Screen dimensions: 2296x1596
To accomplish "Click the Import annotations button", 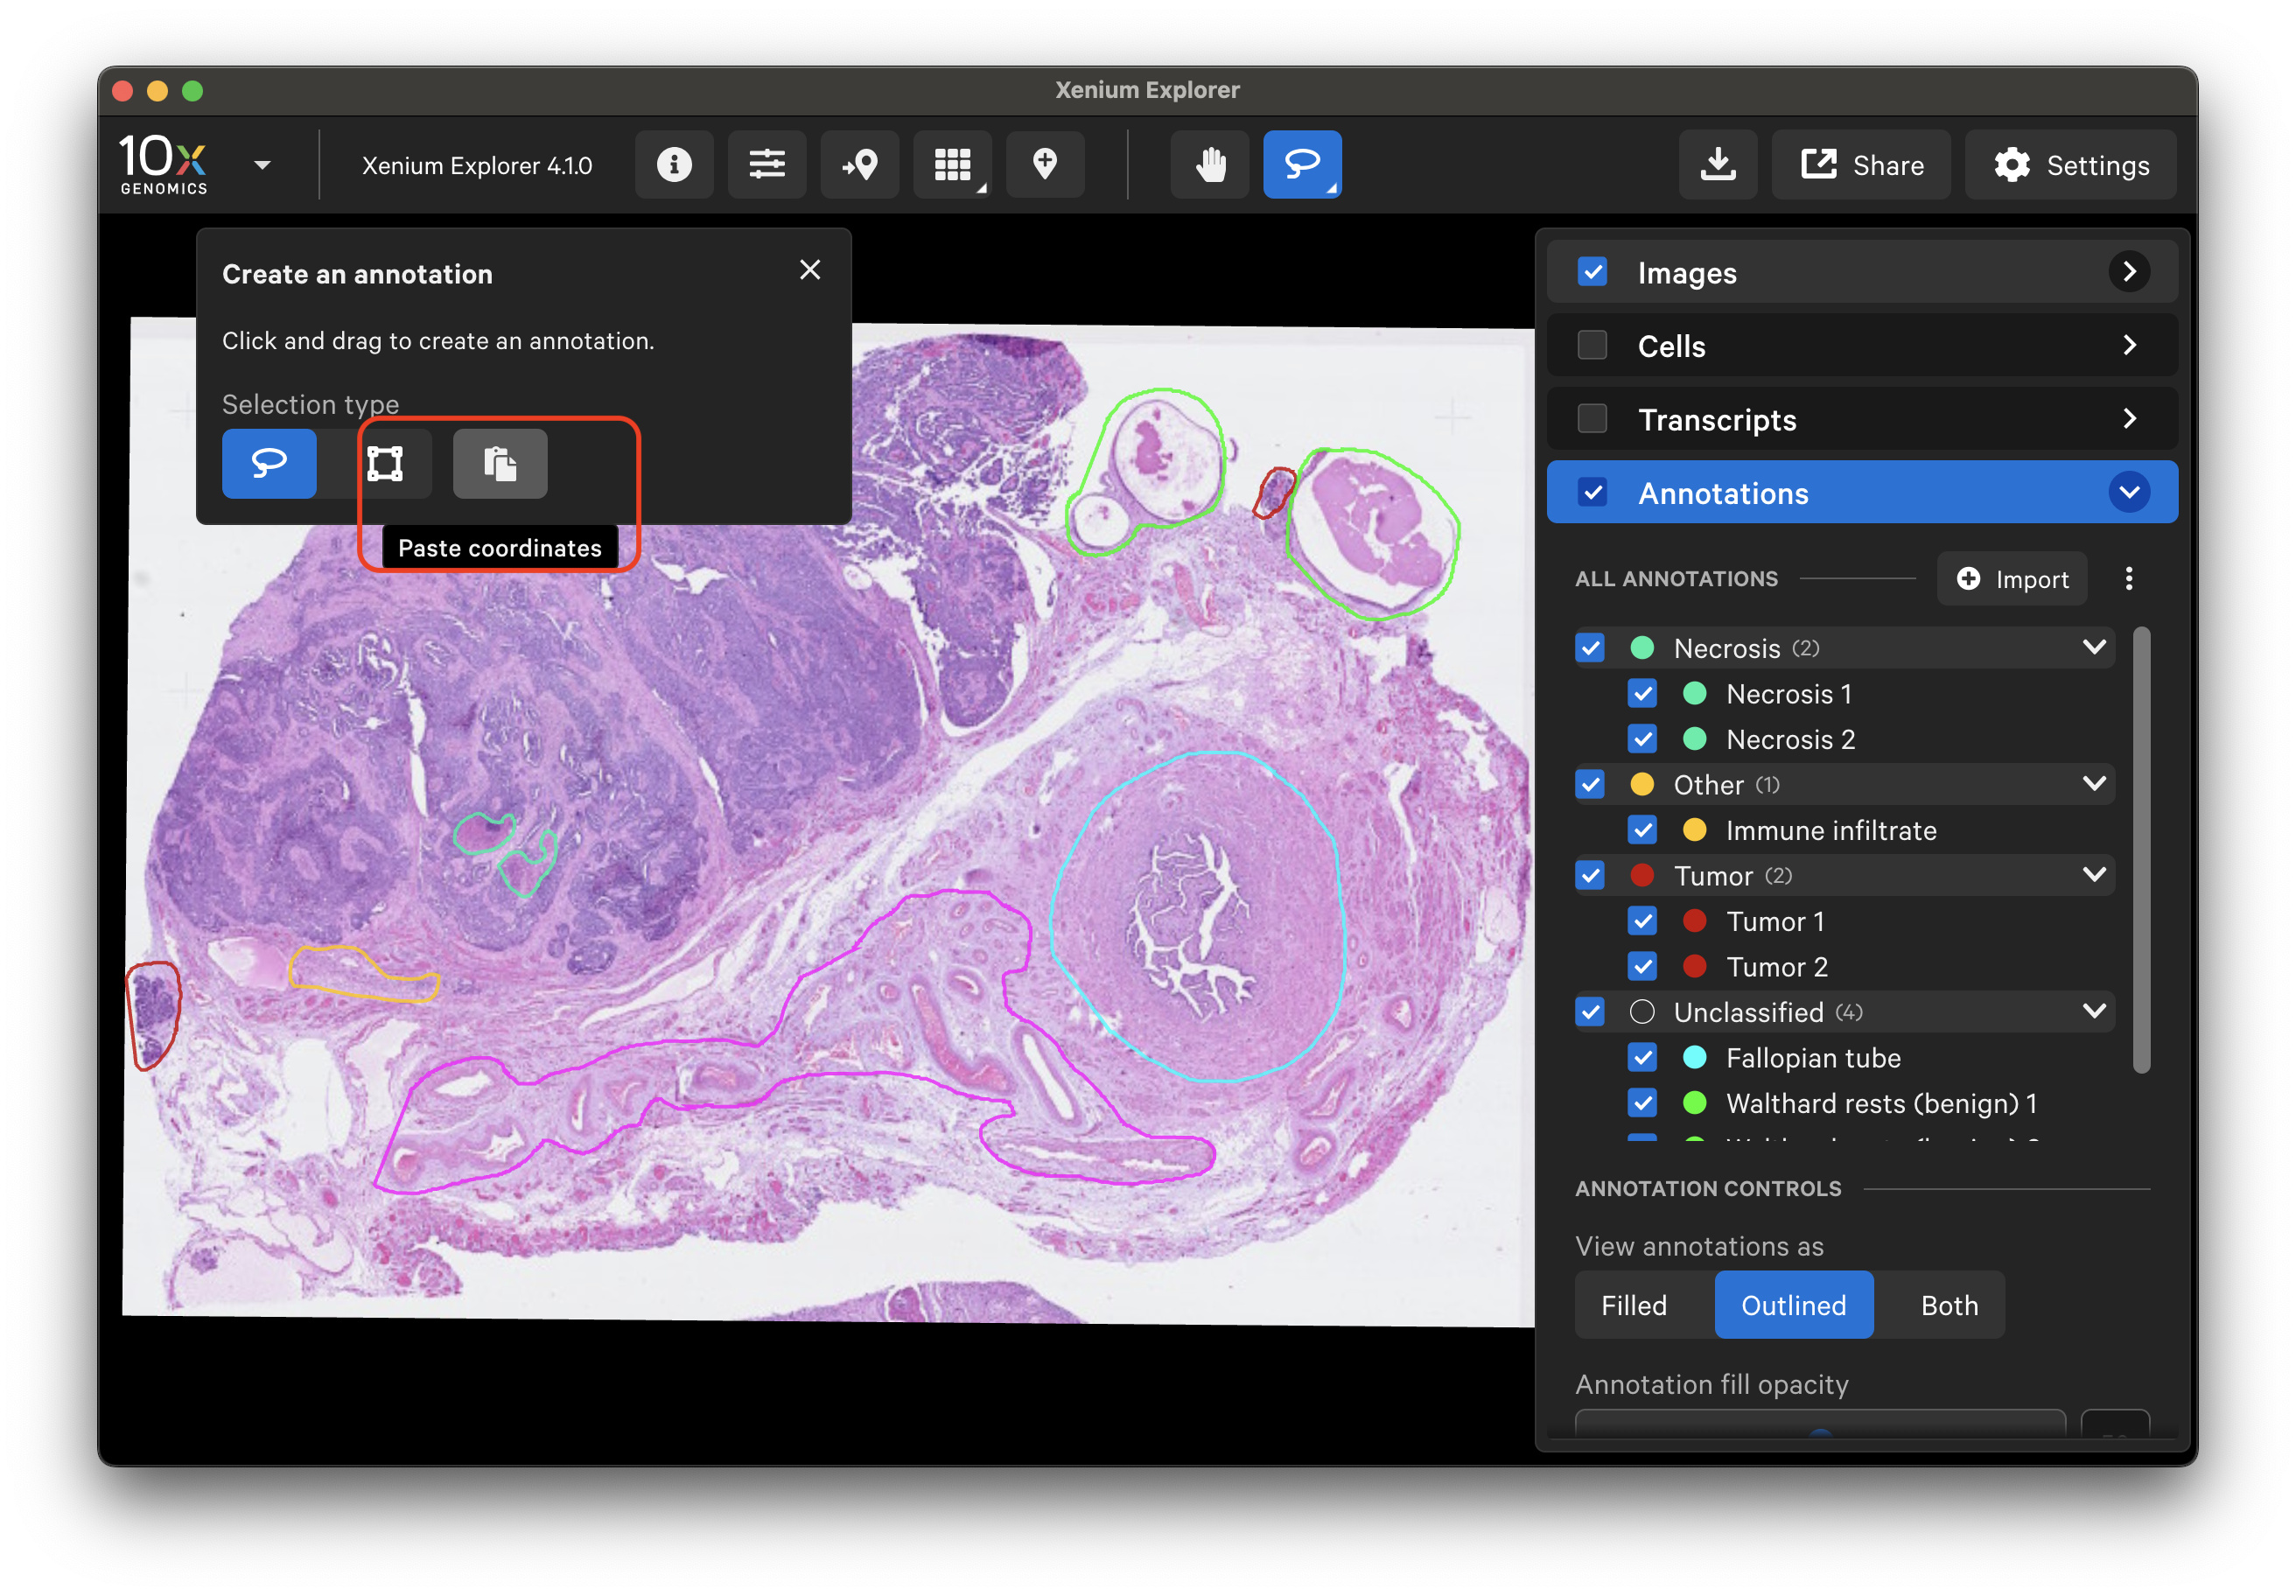I will pyautogui.click(x=2012, y=579).
